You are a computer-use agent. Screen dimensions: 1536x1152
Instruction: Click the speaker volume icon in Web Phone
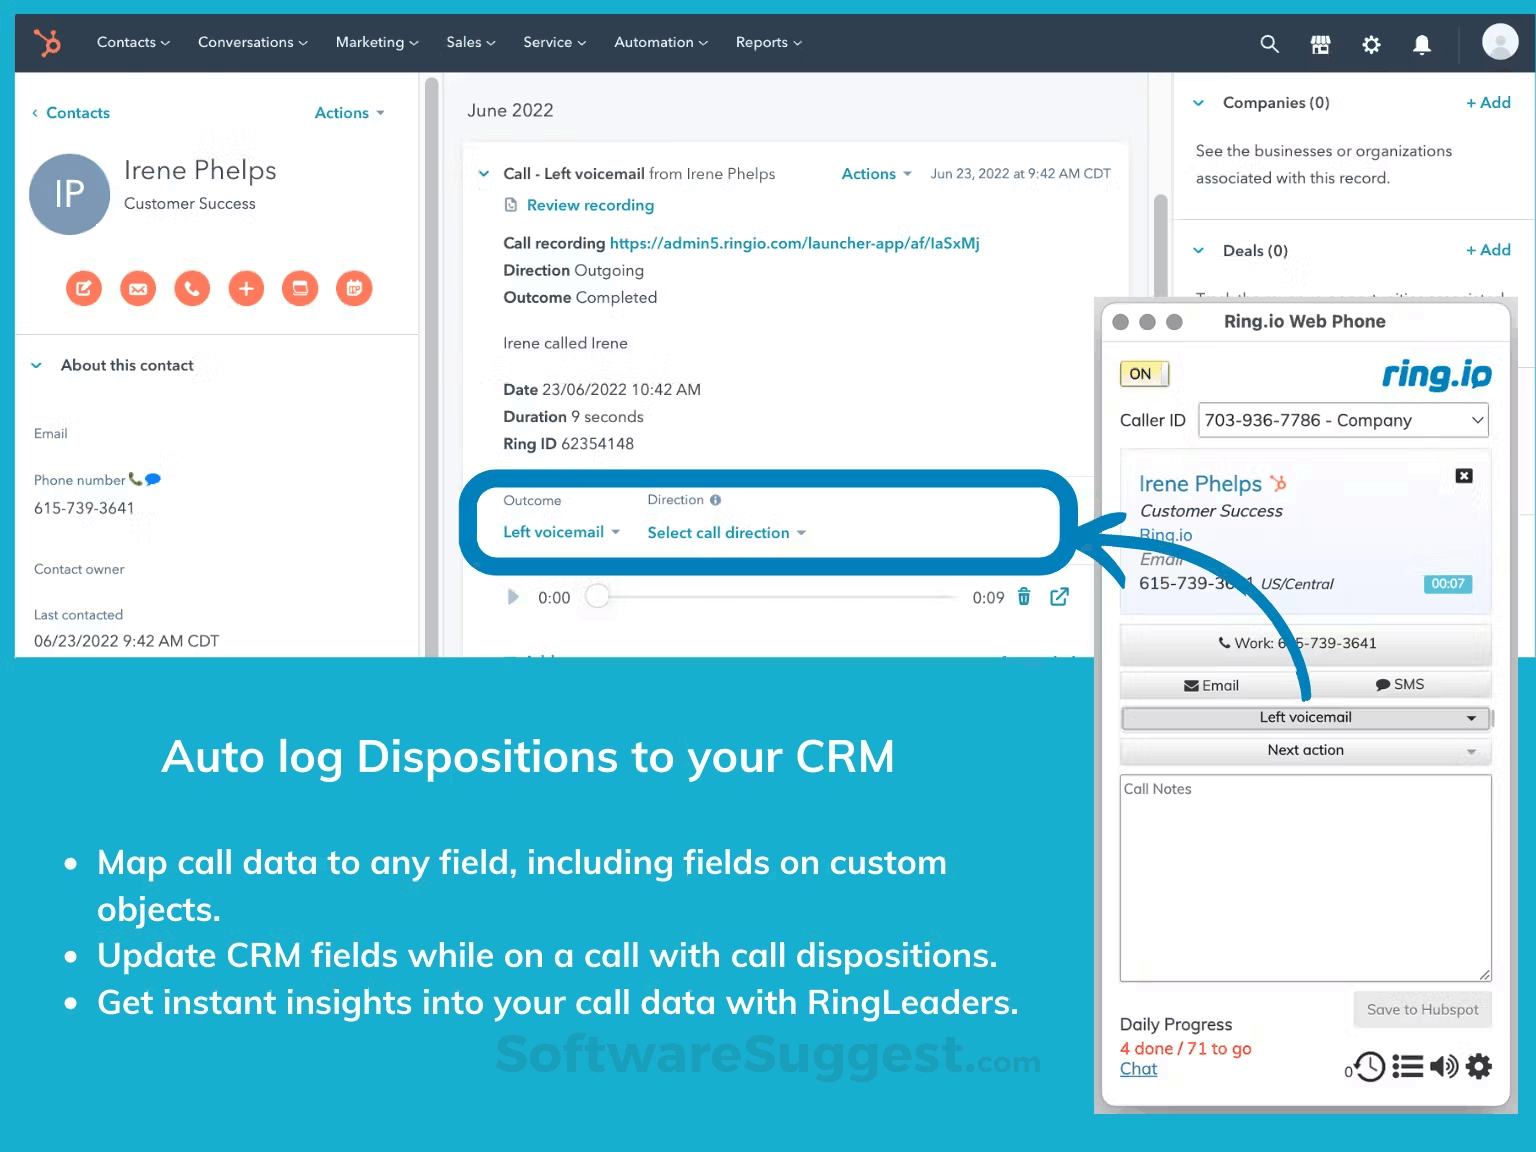click(1443, 1067)
